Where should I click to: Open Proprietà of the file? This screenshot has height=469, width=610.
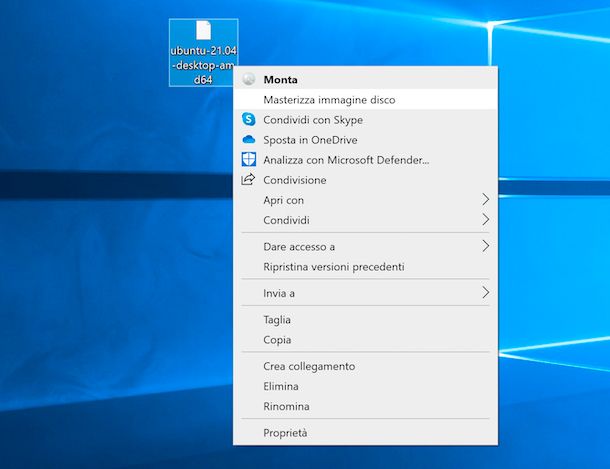[x=365, y=433]
